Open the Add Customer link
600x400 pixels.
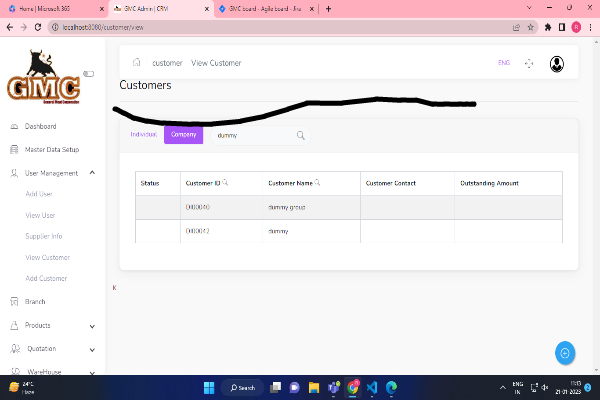tap(46, 278)
